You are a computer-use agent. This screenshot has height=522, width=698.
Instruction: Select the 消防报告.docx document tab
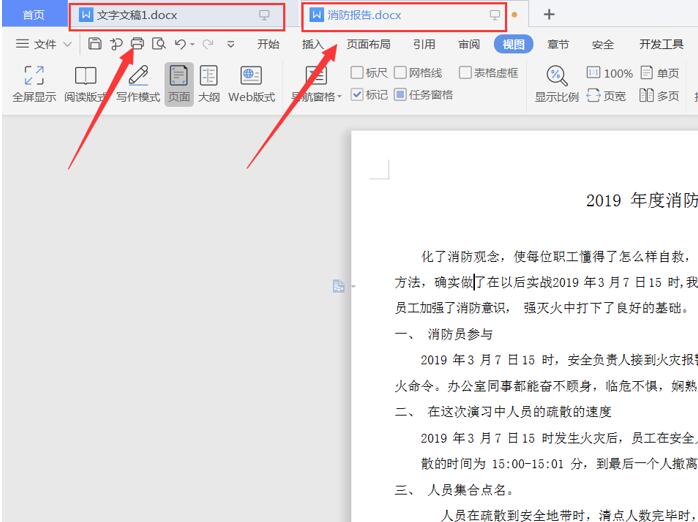[403, 16]
